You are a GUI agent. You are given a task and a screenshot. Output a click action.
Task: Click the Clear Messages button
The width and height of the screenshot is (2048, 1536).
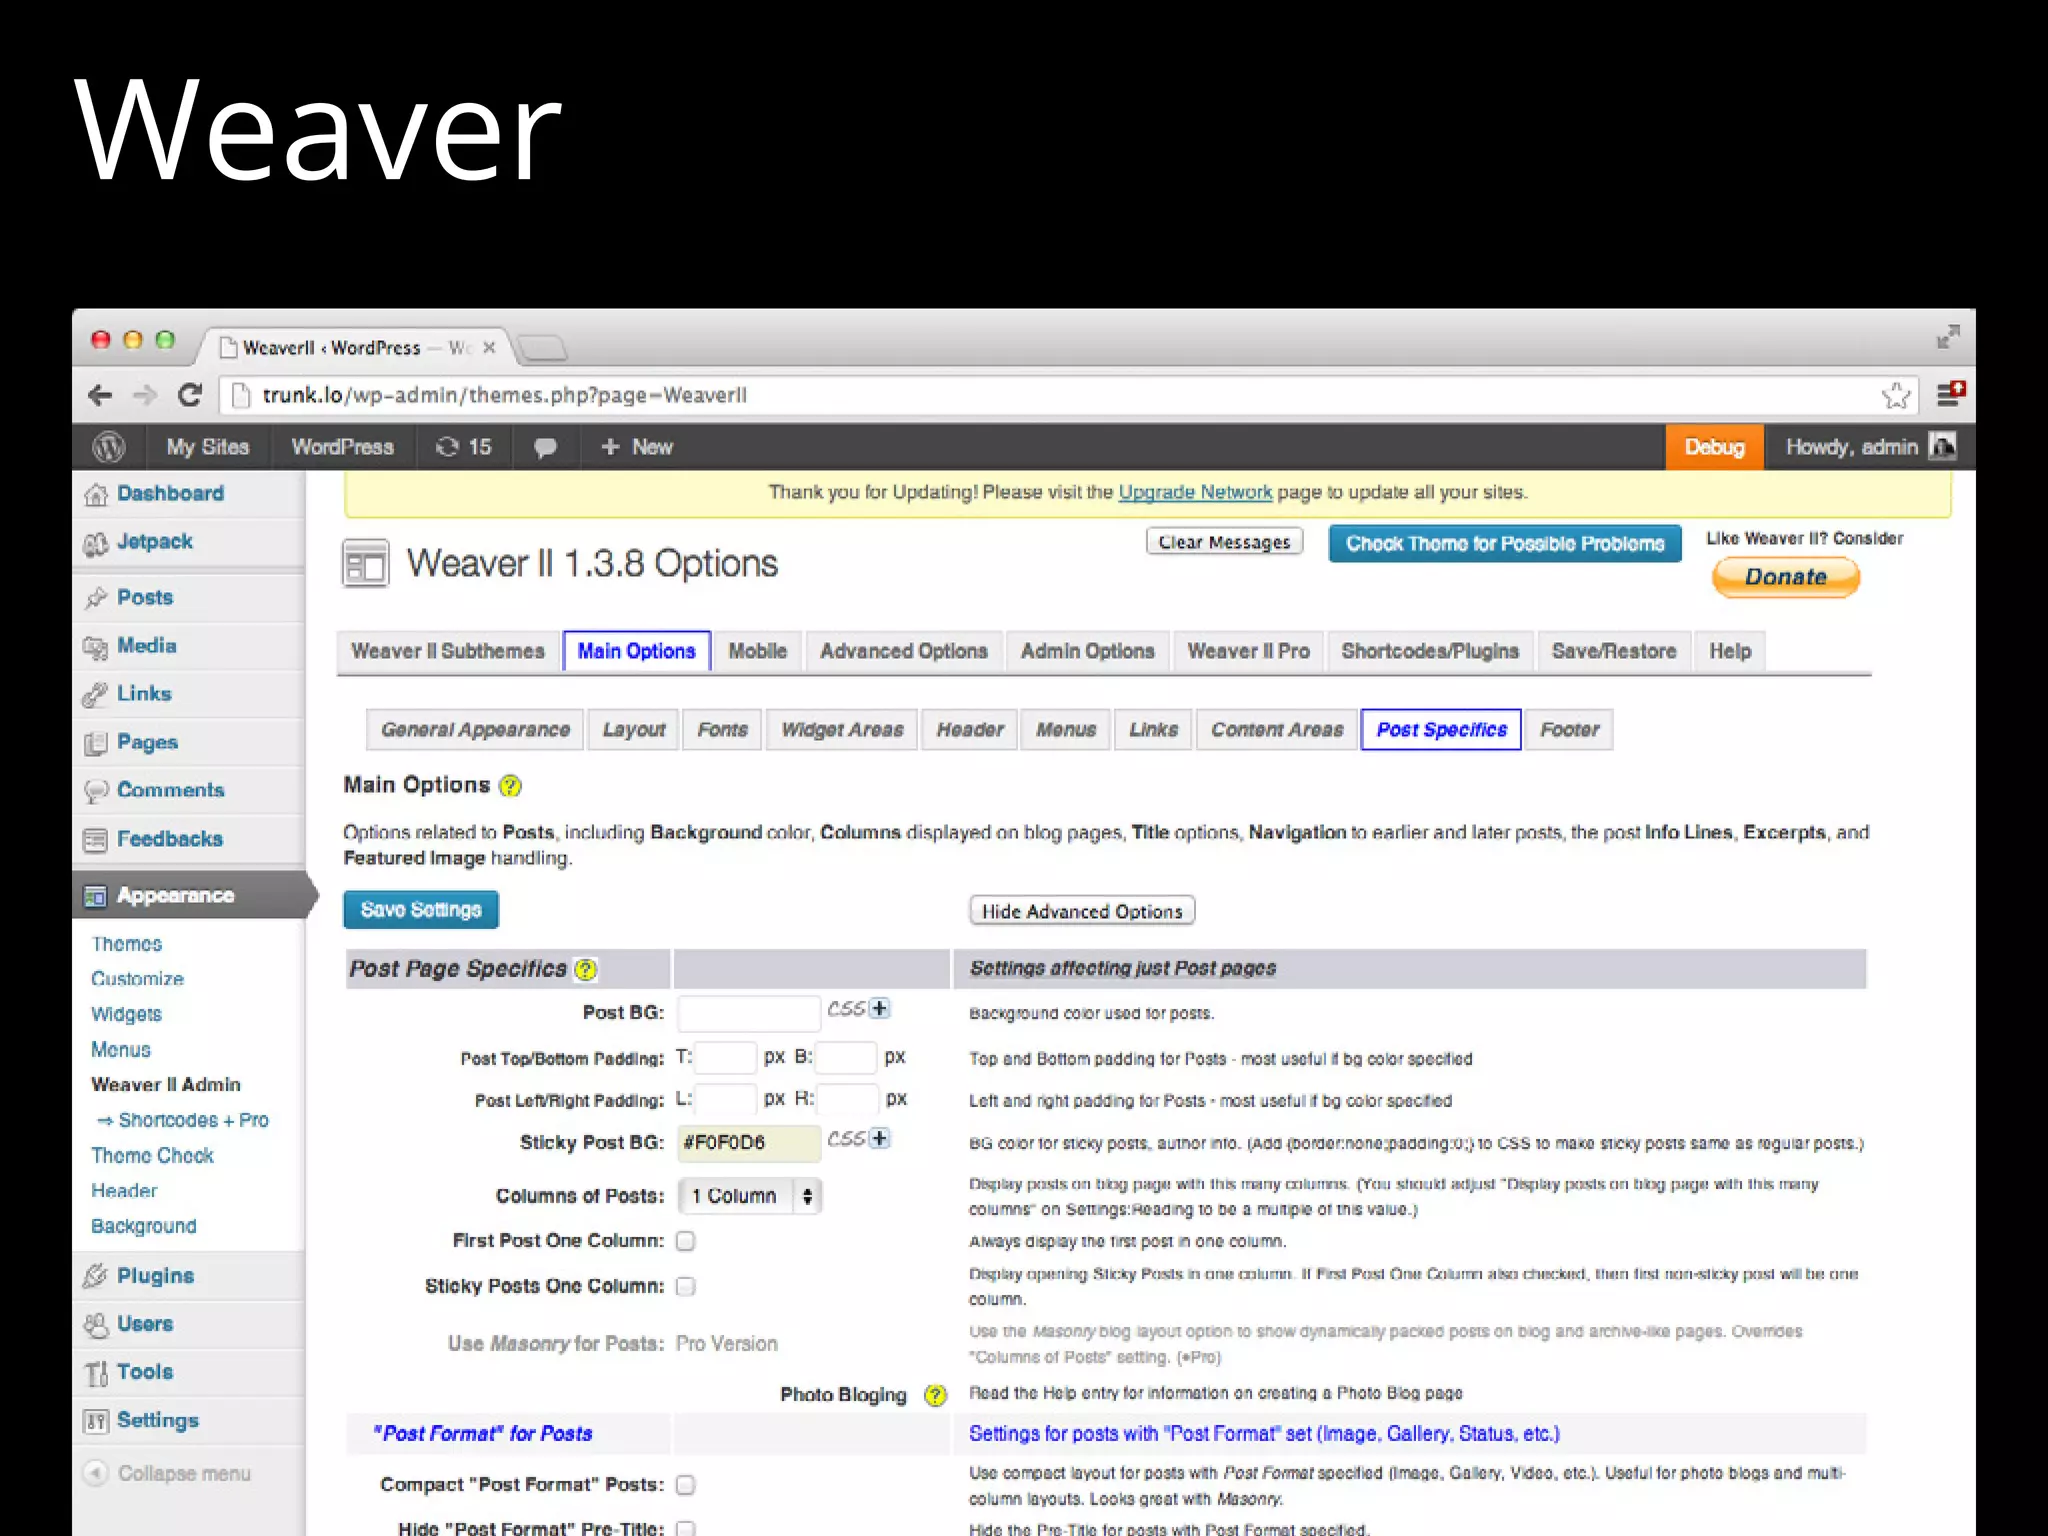(x=1224, y=542)
